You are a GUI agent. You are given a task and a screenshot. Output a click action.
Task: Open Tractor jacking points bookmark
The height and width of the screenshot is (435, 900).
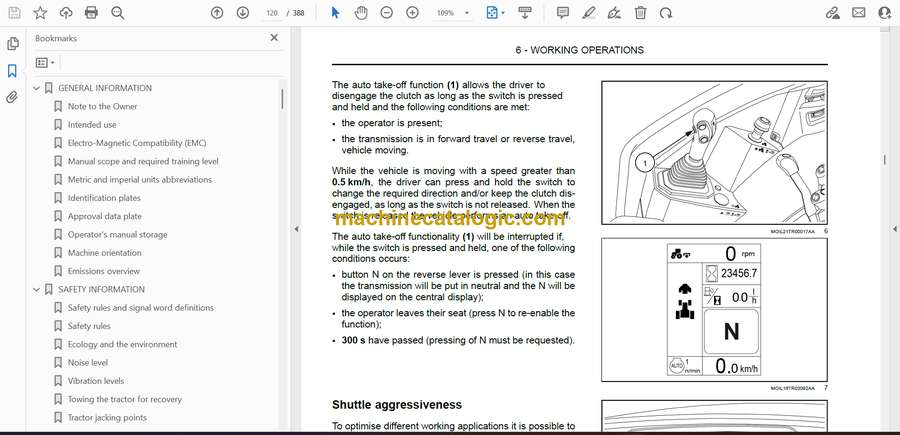[x=107, y=418]
